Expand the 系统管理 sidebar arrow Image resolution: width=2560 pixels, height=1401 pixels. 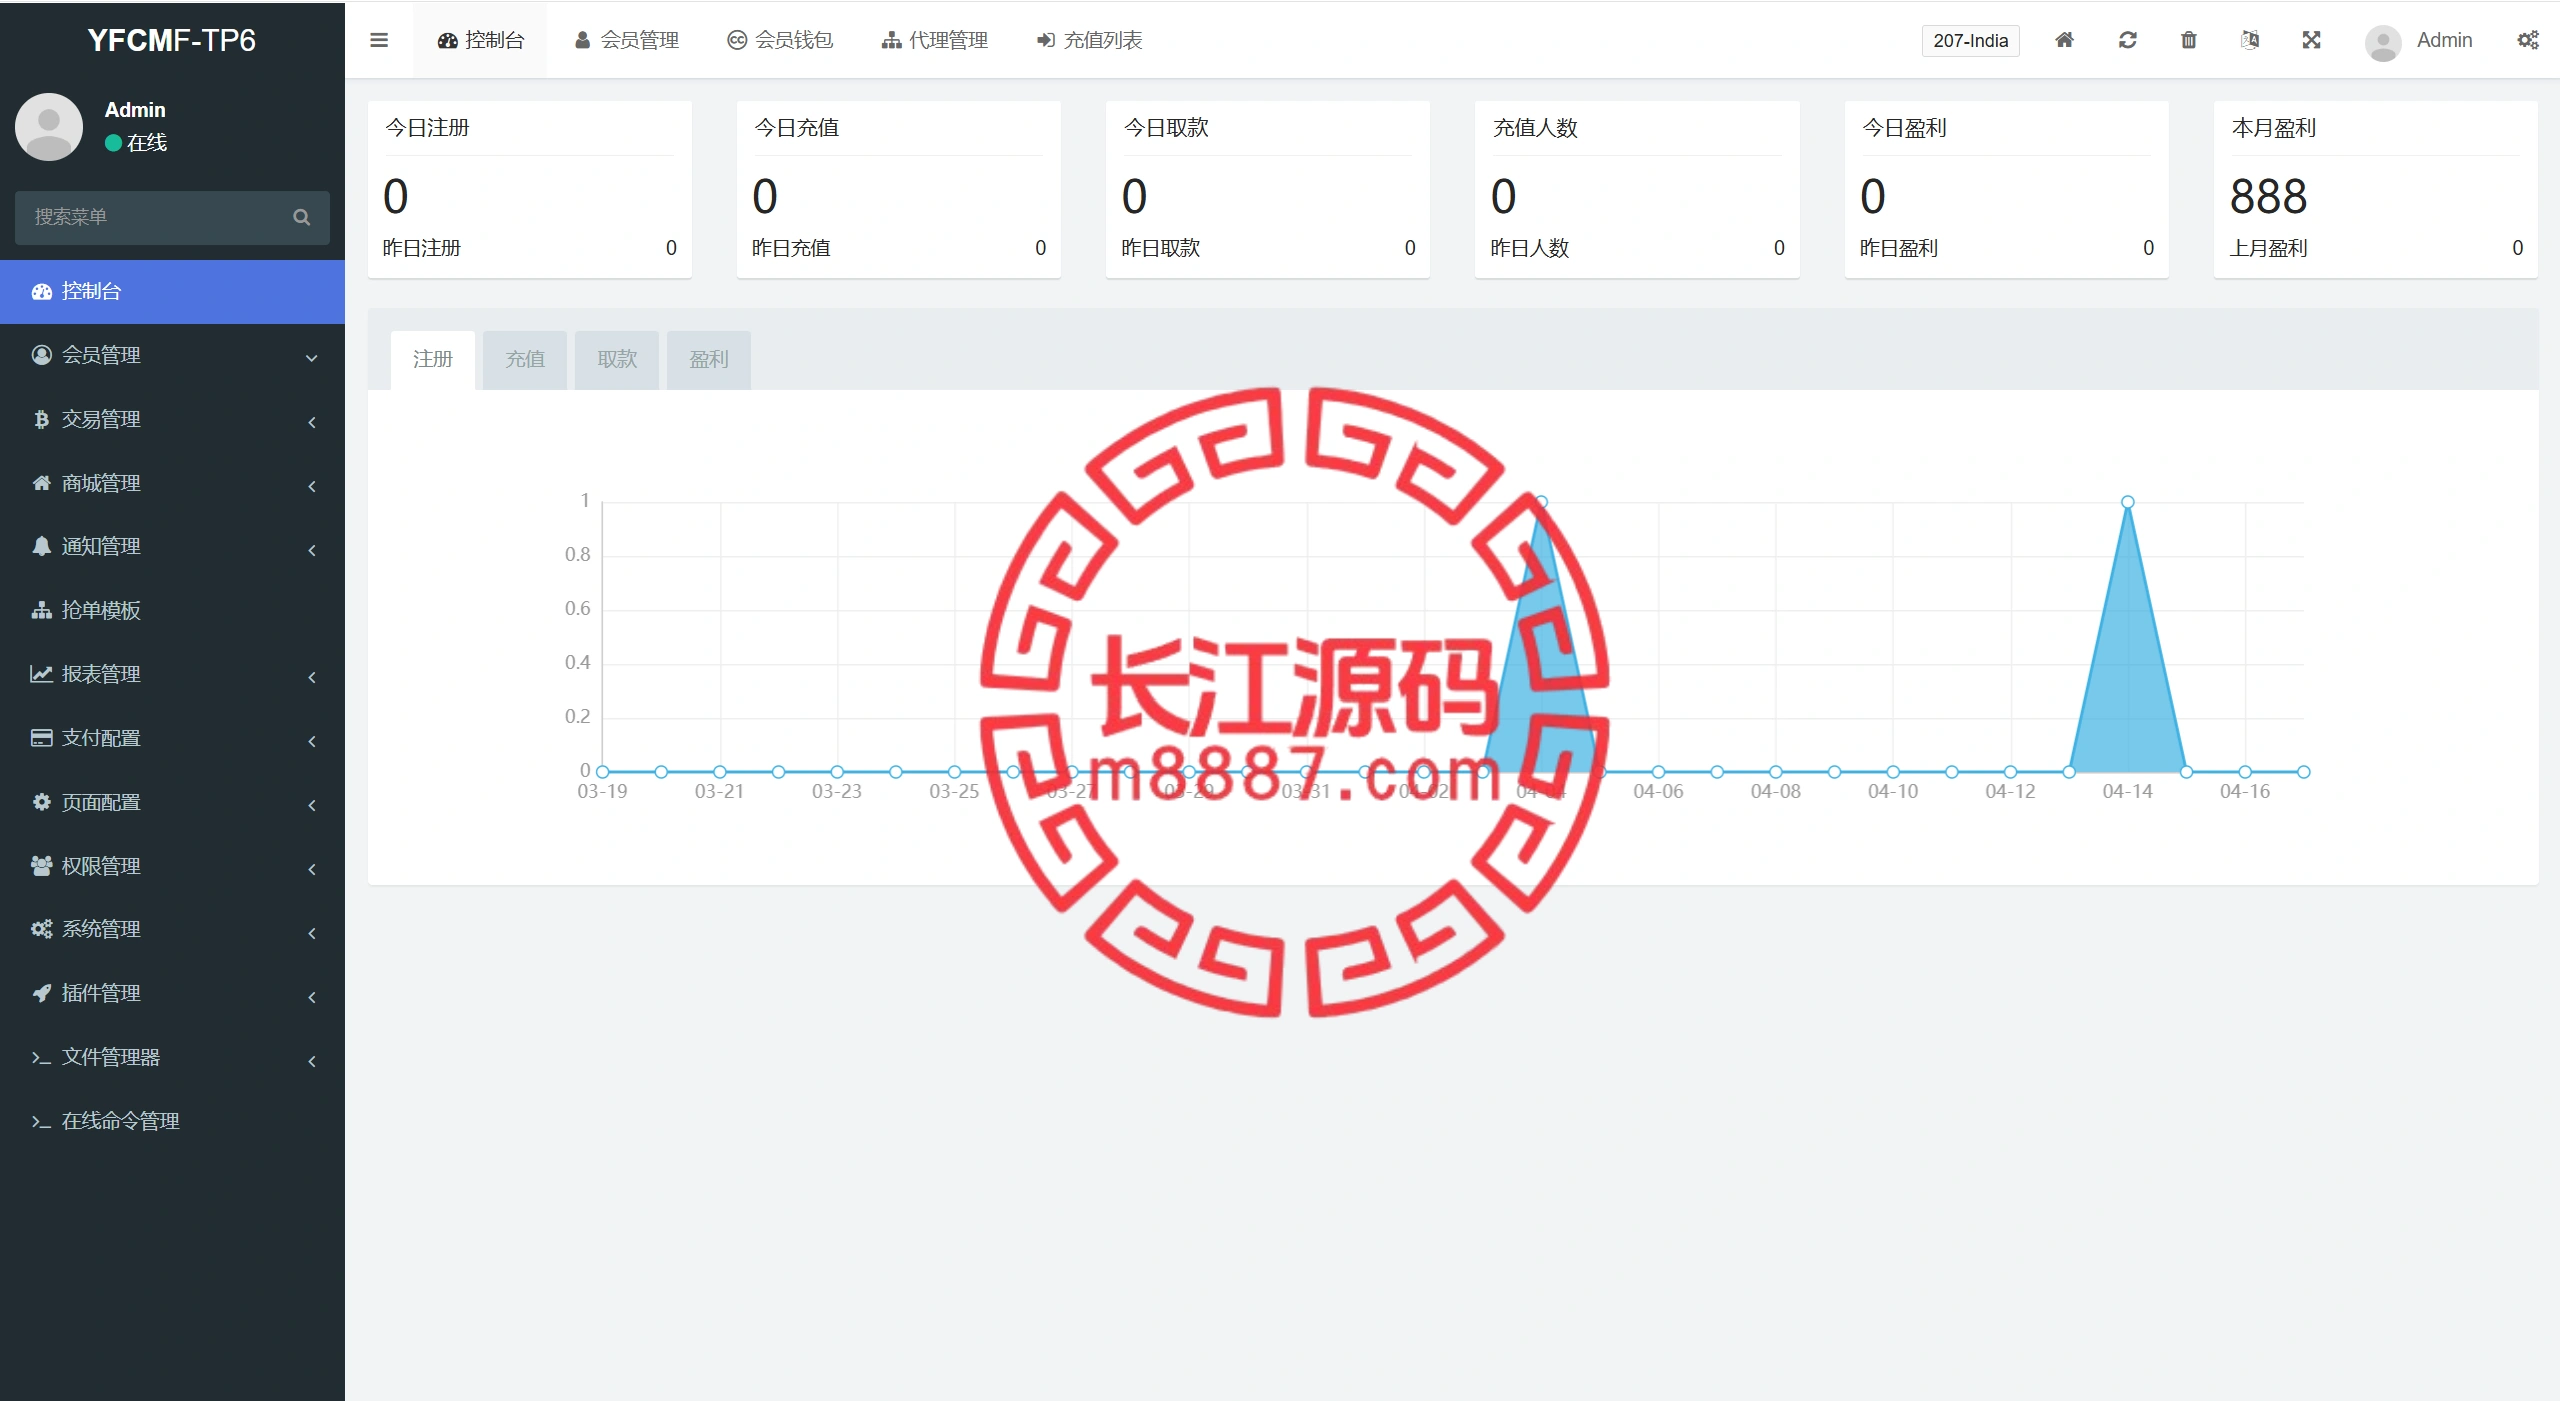312,933
